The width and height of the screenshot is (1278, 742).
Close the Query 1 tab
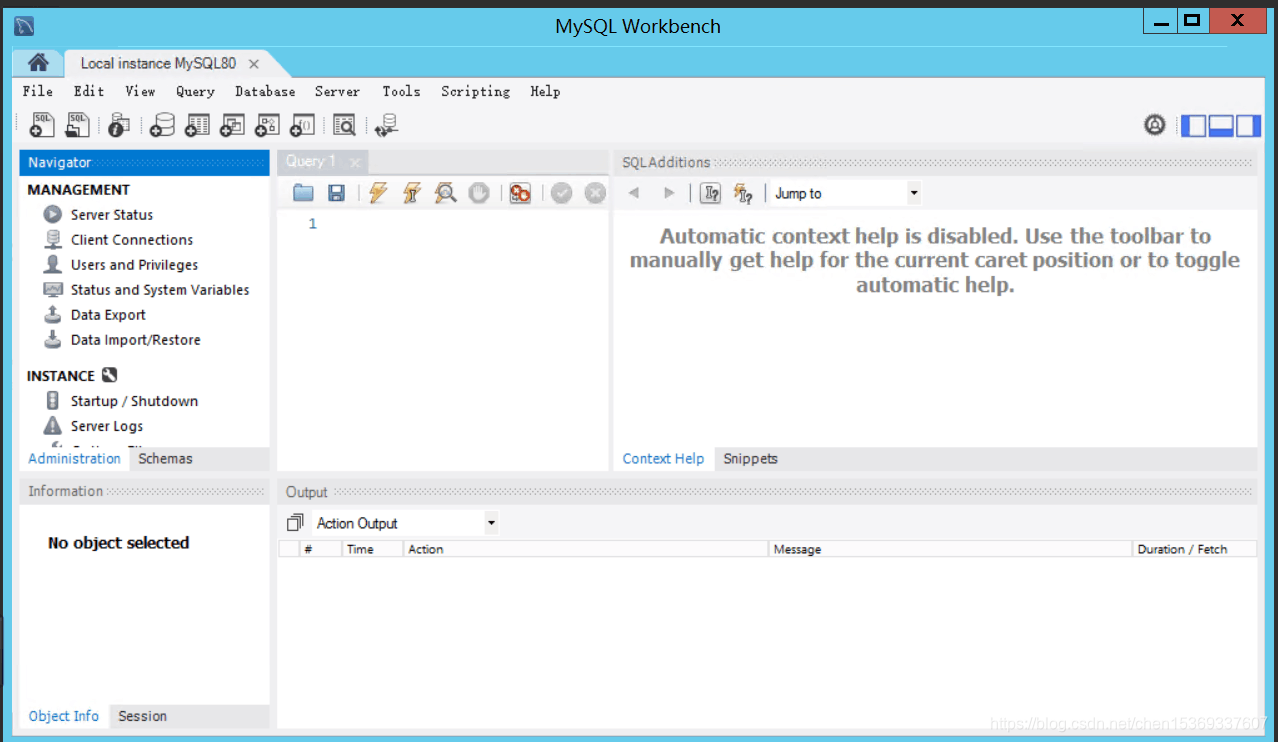coord(354,161)
